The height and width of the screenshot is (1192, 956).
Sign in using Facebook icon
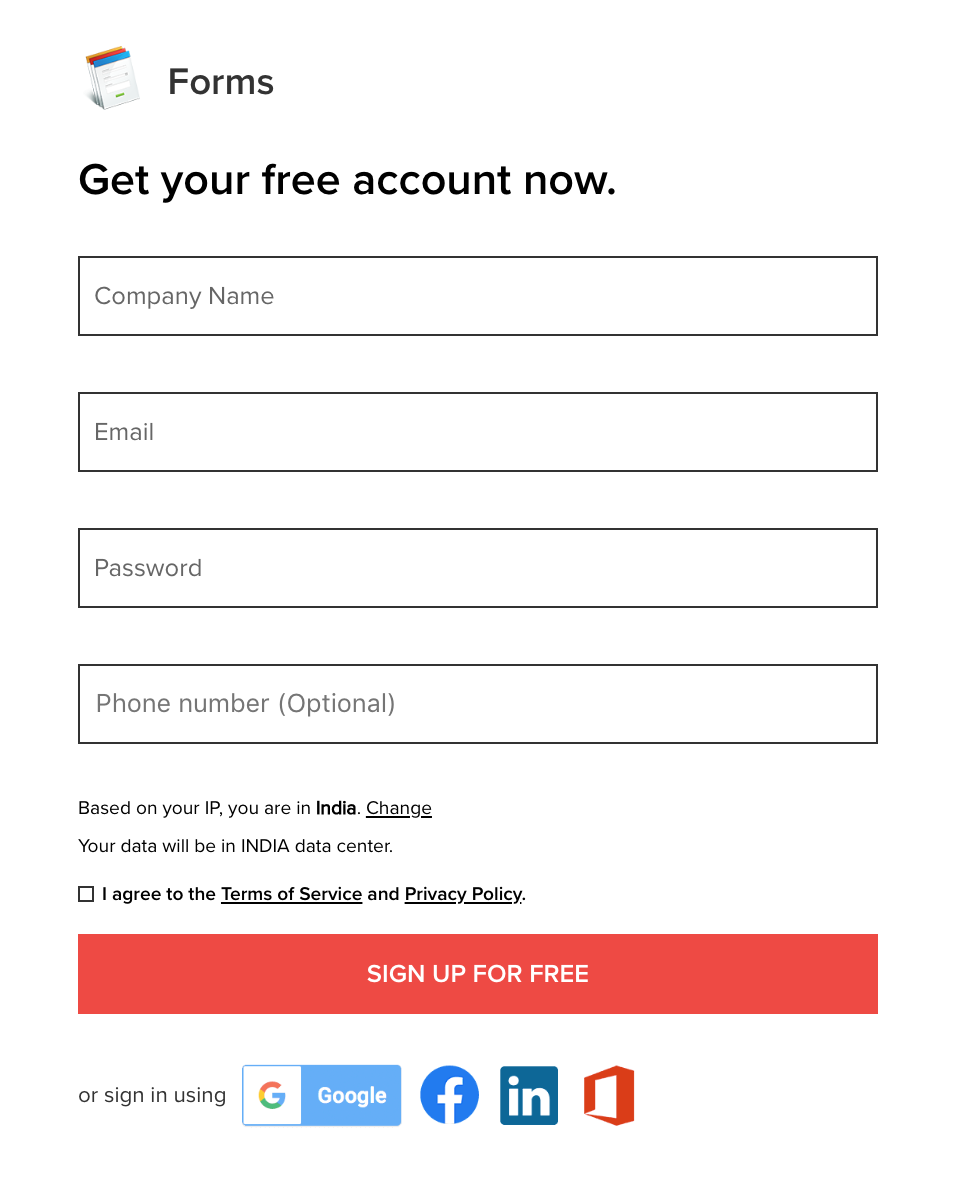pos(449,1095)
